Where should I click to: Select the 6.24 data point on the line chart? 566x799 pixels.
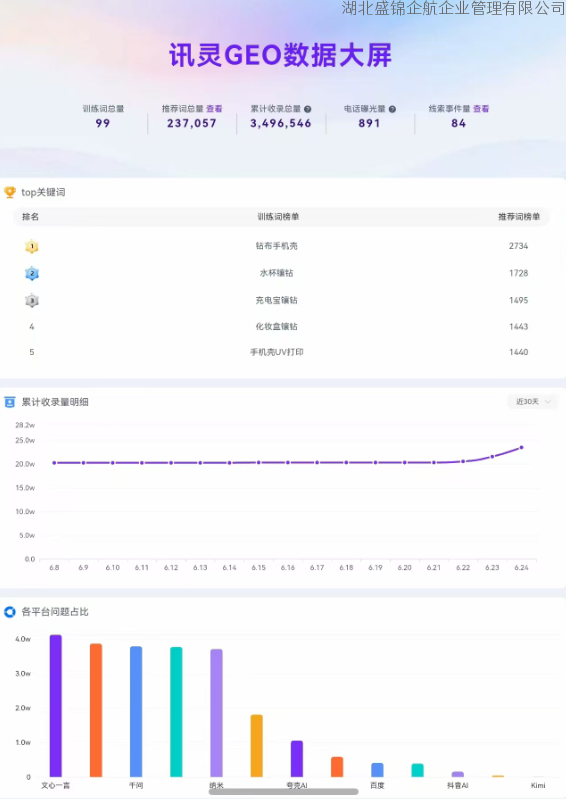521,448
